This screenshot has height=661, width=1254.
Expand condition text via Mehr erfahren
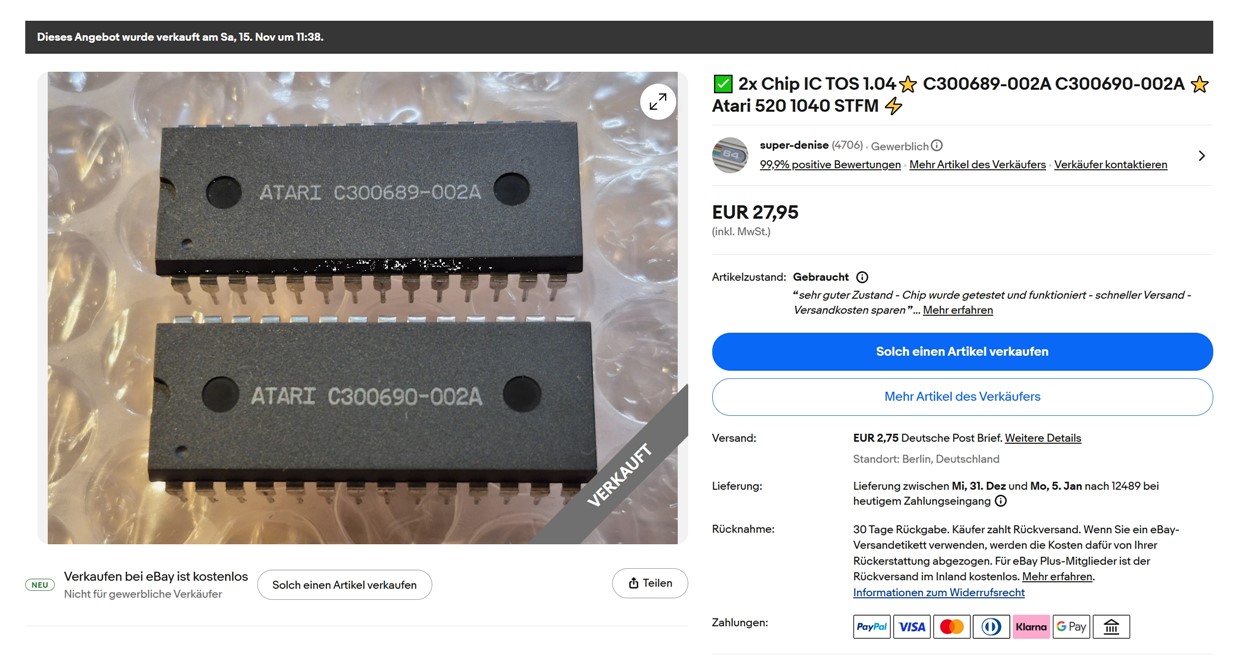pos(958,311)
